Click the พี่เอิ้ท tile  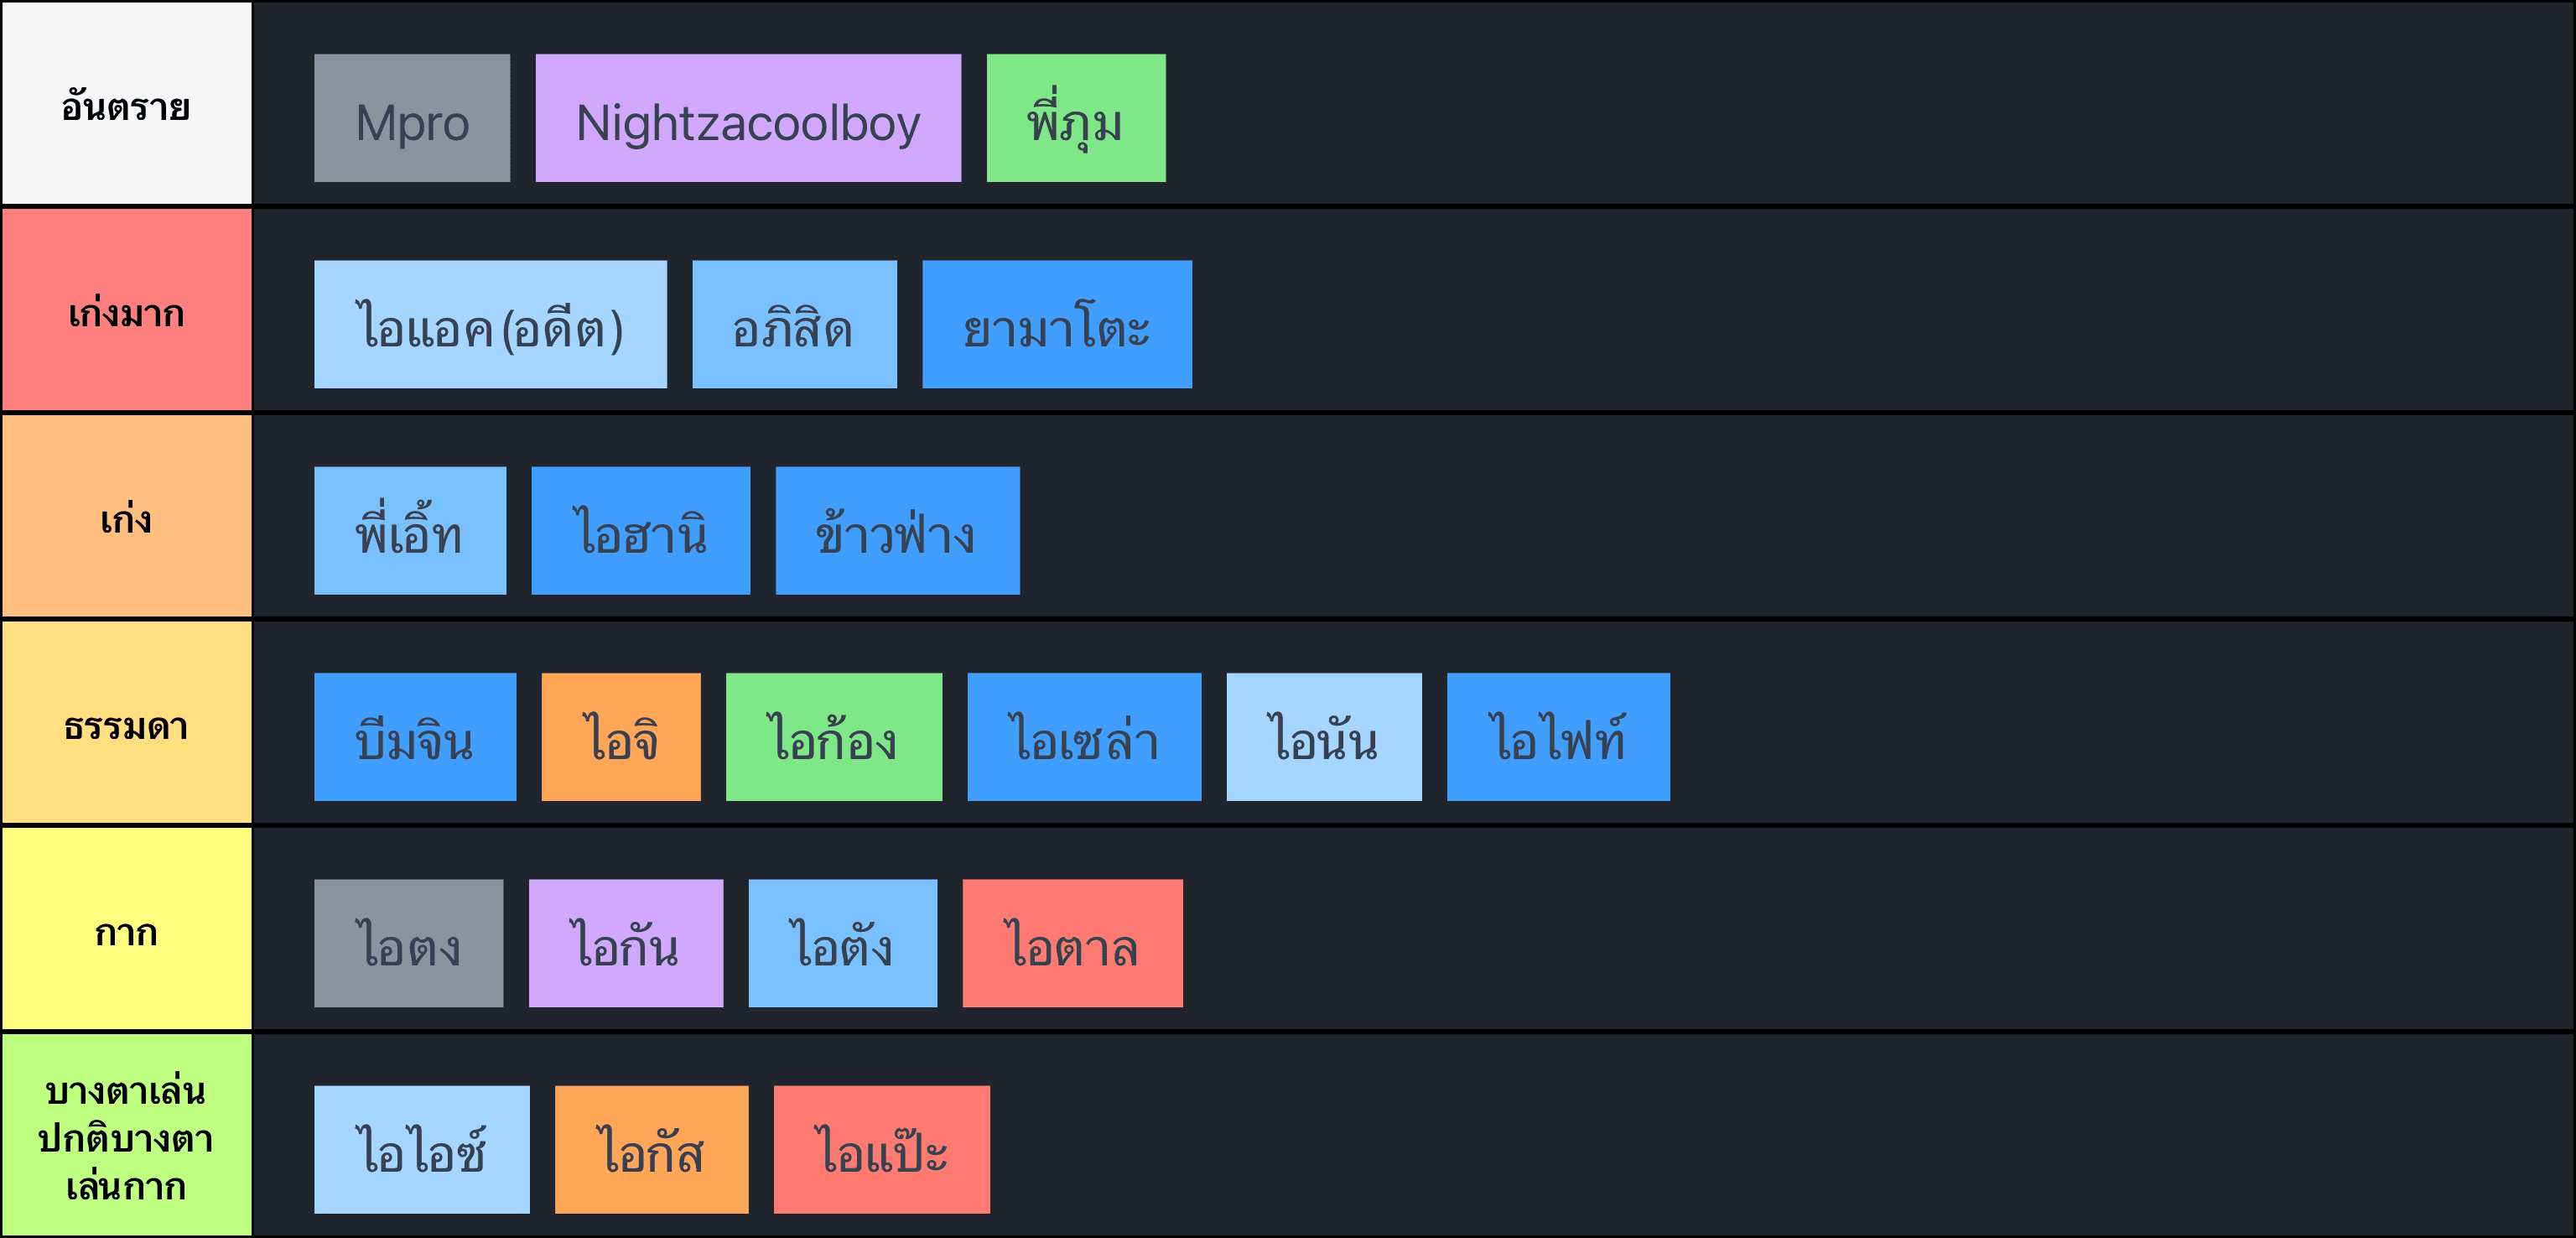click(410, 531)
